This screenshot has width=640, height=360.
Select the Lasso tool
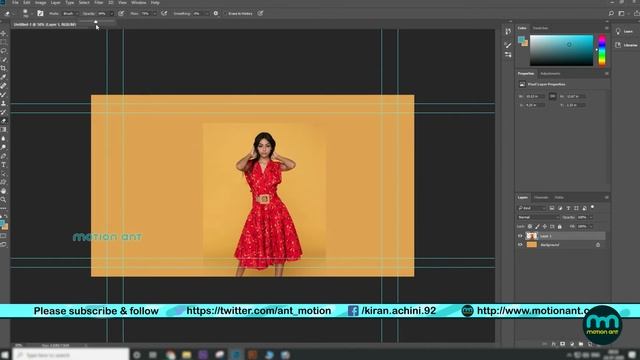3,51
